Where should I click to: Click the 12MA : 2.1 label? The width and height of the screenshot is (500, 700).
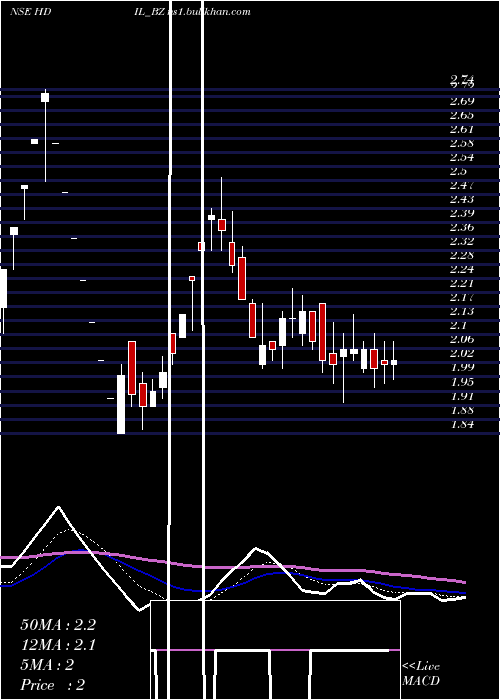pos(58,645)
